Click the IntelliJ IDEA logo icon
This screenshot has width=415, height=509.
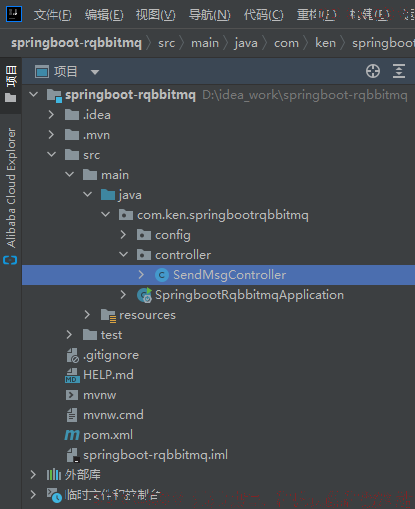pos(14,14)
